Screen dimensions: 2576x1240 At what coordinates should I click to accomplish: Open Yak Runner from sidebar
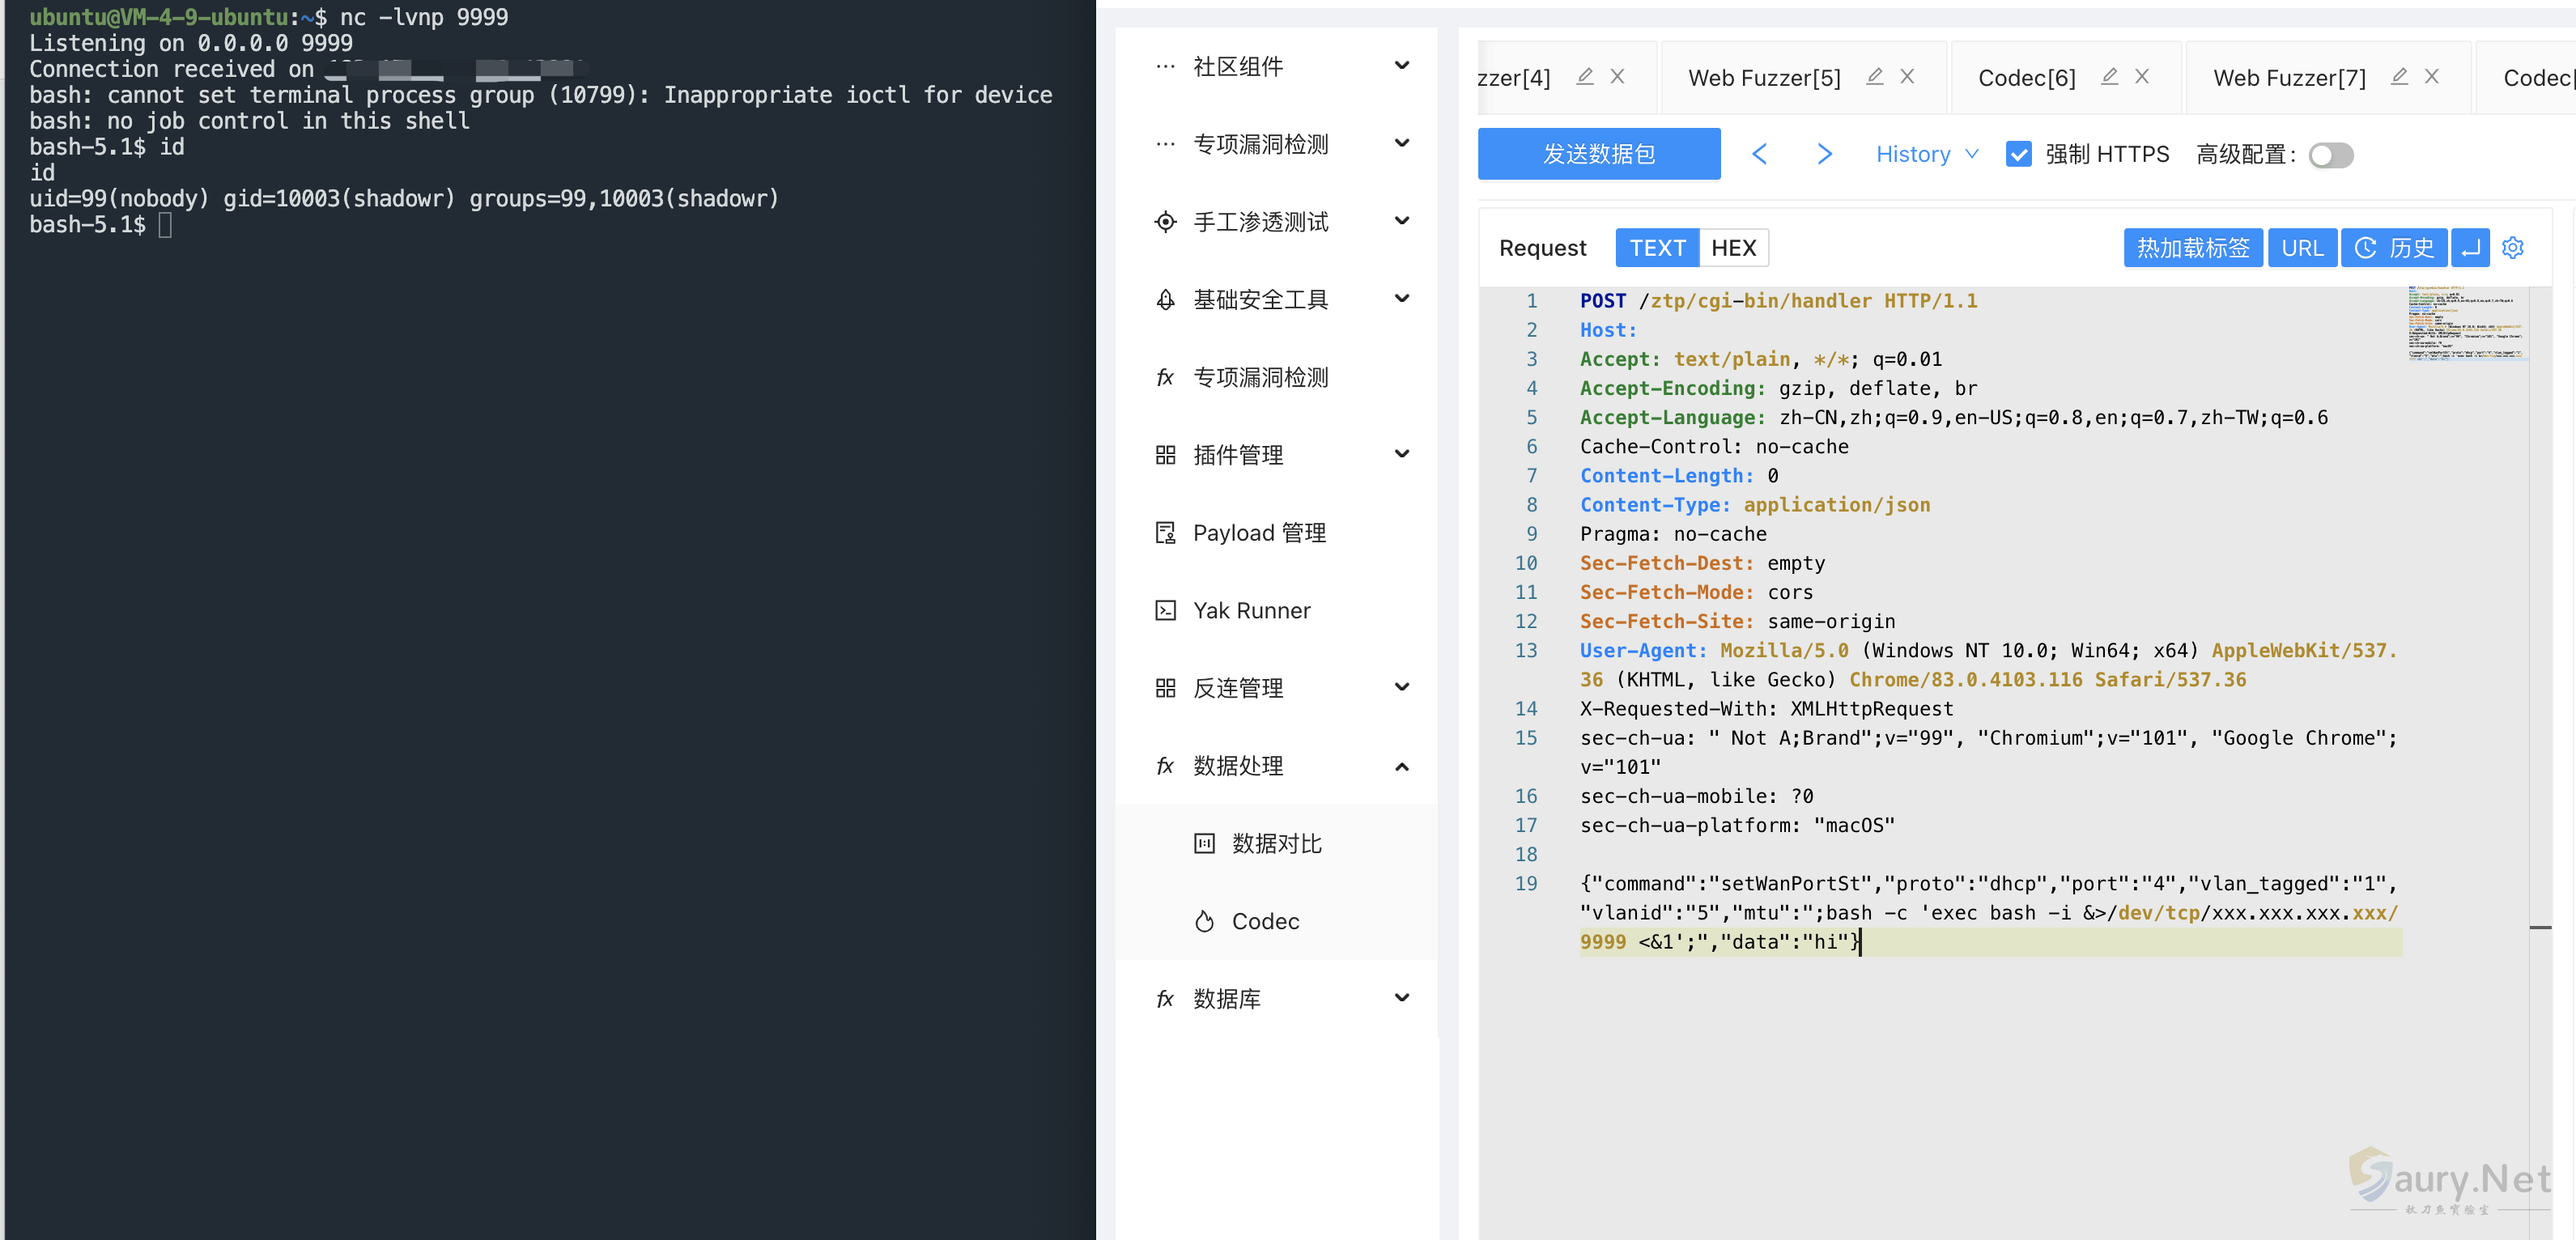(x=1251, y=610)
